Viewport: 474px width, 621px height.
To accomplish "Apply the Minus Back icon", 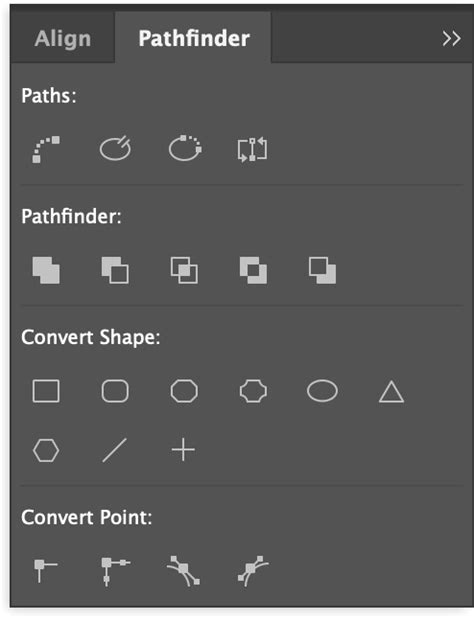I will (x=322, y=270).
